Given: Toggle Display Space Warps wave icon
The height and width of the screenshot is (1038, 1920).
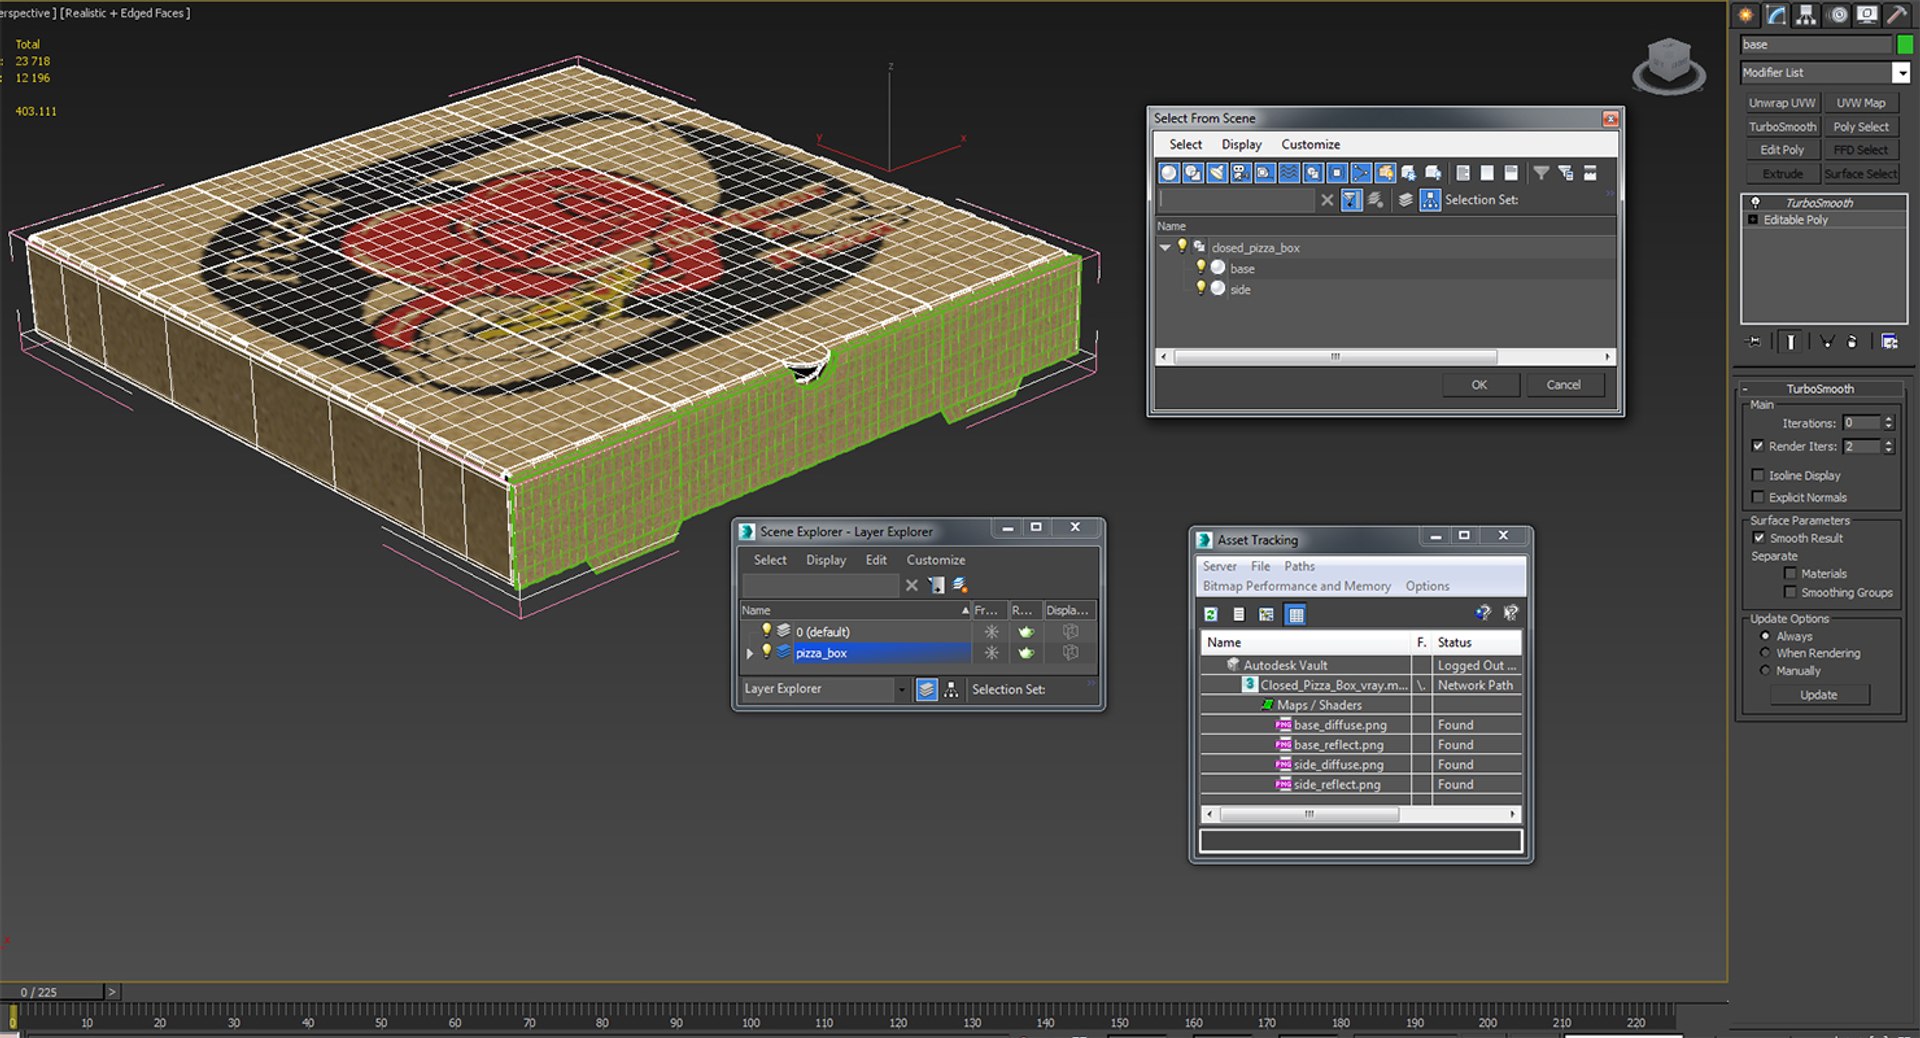Looking at the screenshot, I should tap(1289, 173).
